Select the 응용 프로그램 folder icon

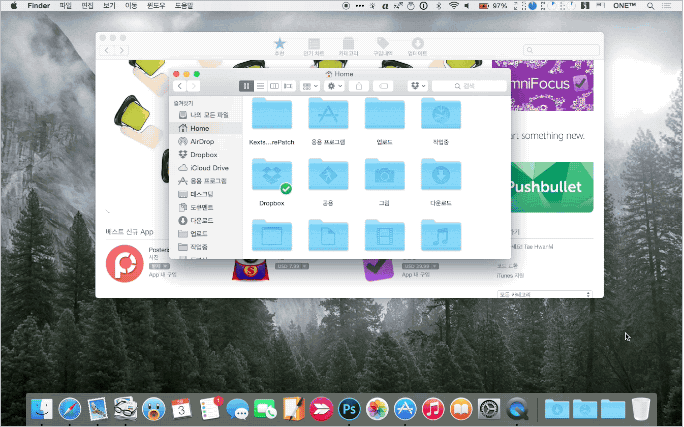[328, 114]
